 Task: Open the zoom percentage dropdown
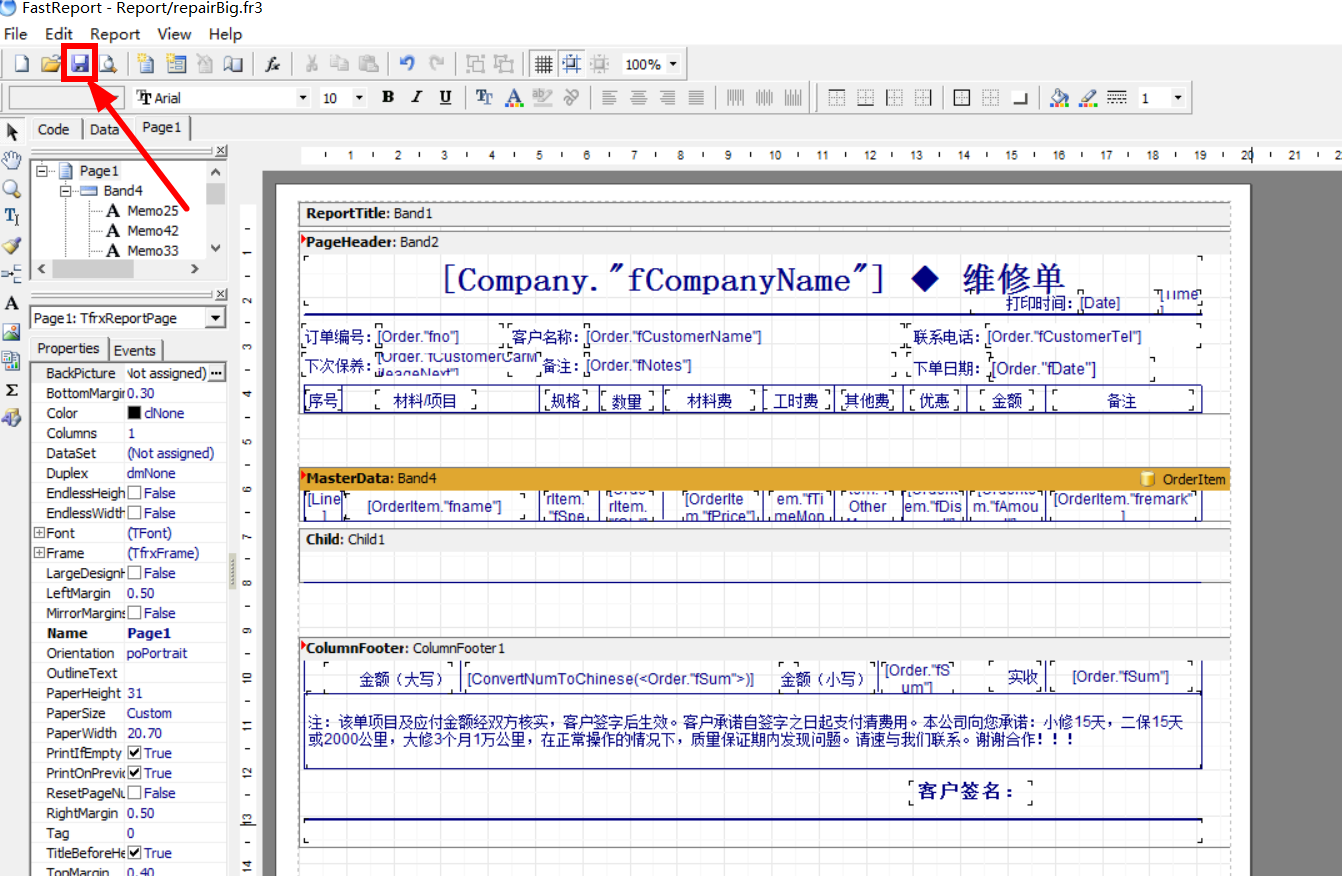(673, 64)
